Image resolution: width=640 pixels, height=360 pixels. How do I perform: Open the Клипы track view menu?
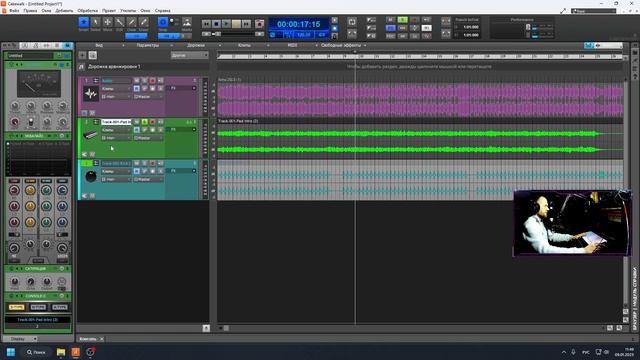244,45
